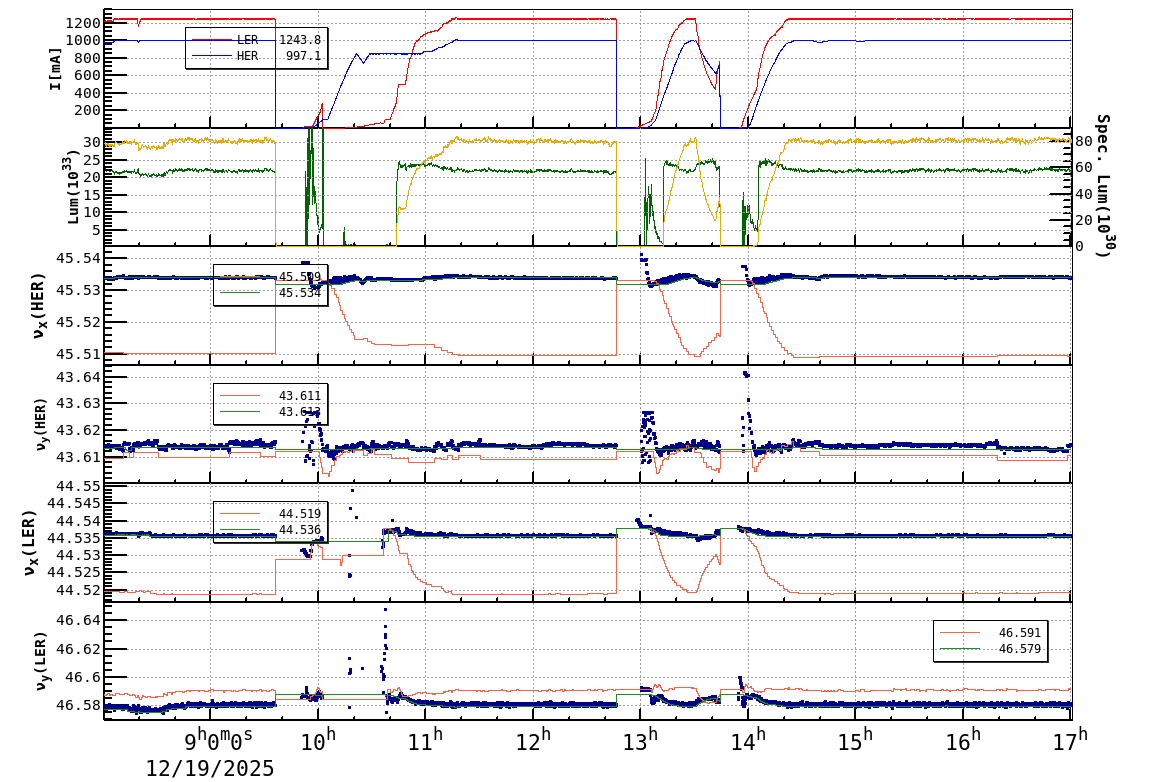Click the νx(LER) axis label
Viewport: 1154px width, 782px height.
30,543
